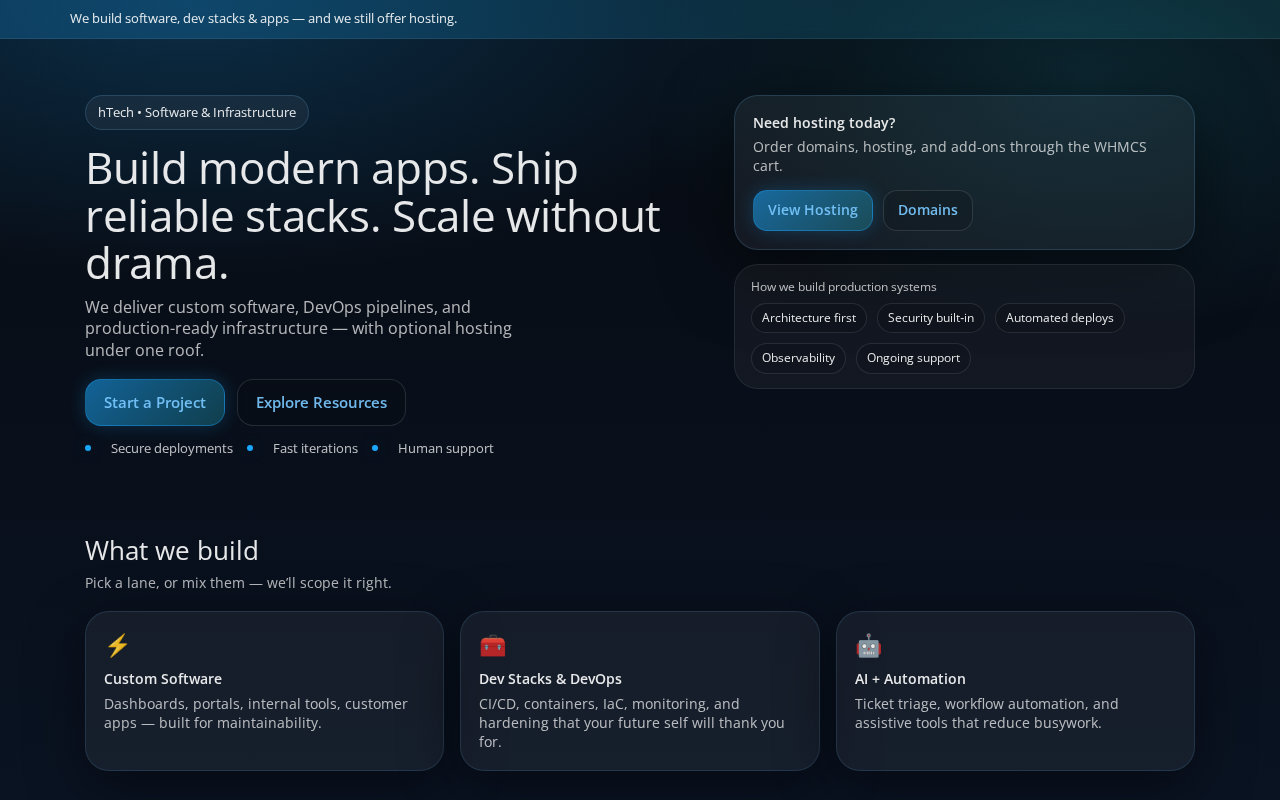Select the Architecture first chip
Viewport: 1280px width, 800px height.
(x=809, y=318)
